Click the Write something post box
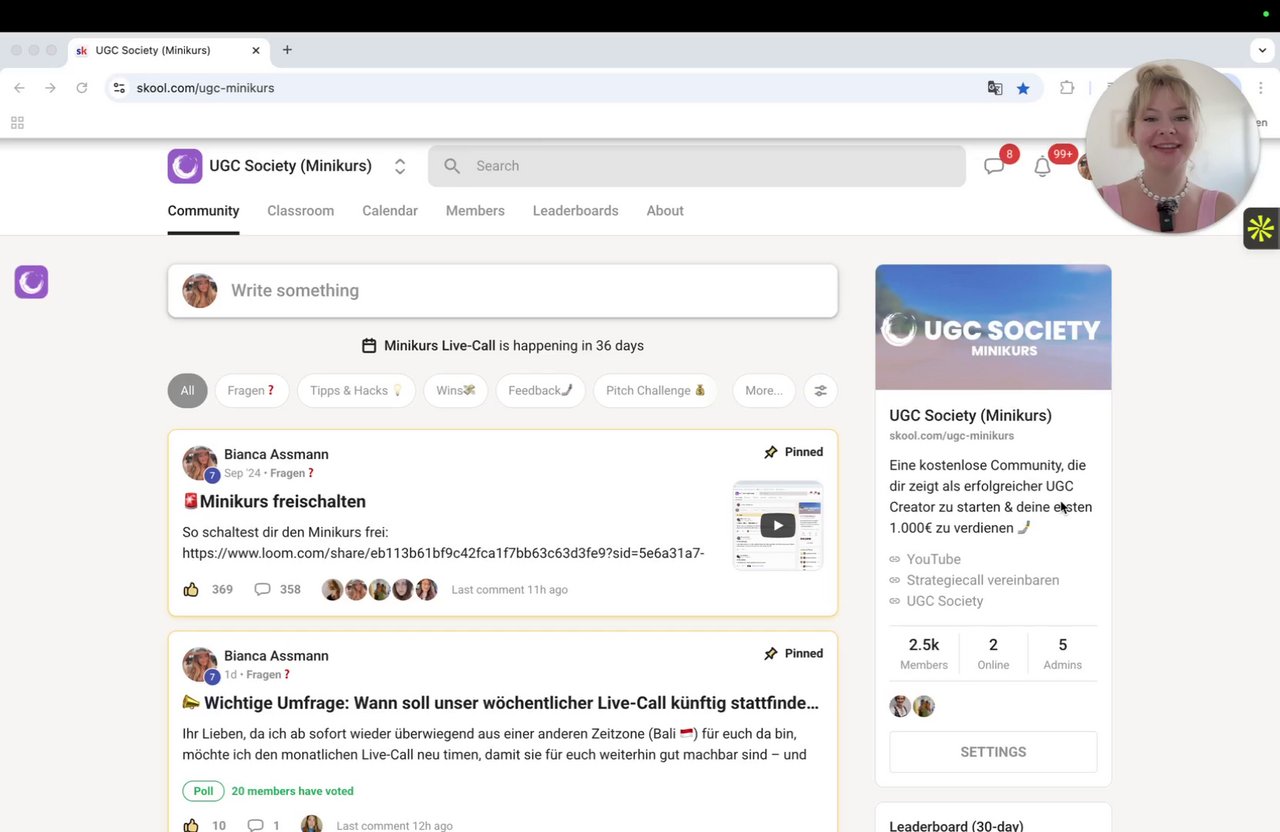This screenshot has height=832, width=1280. pos(503,291)
